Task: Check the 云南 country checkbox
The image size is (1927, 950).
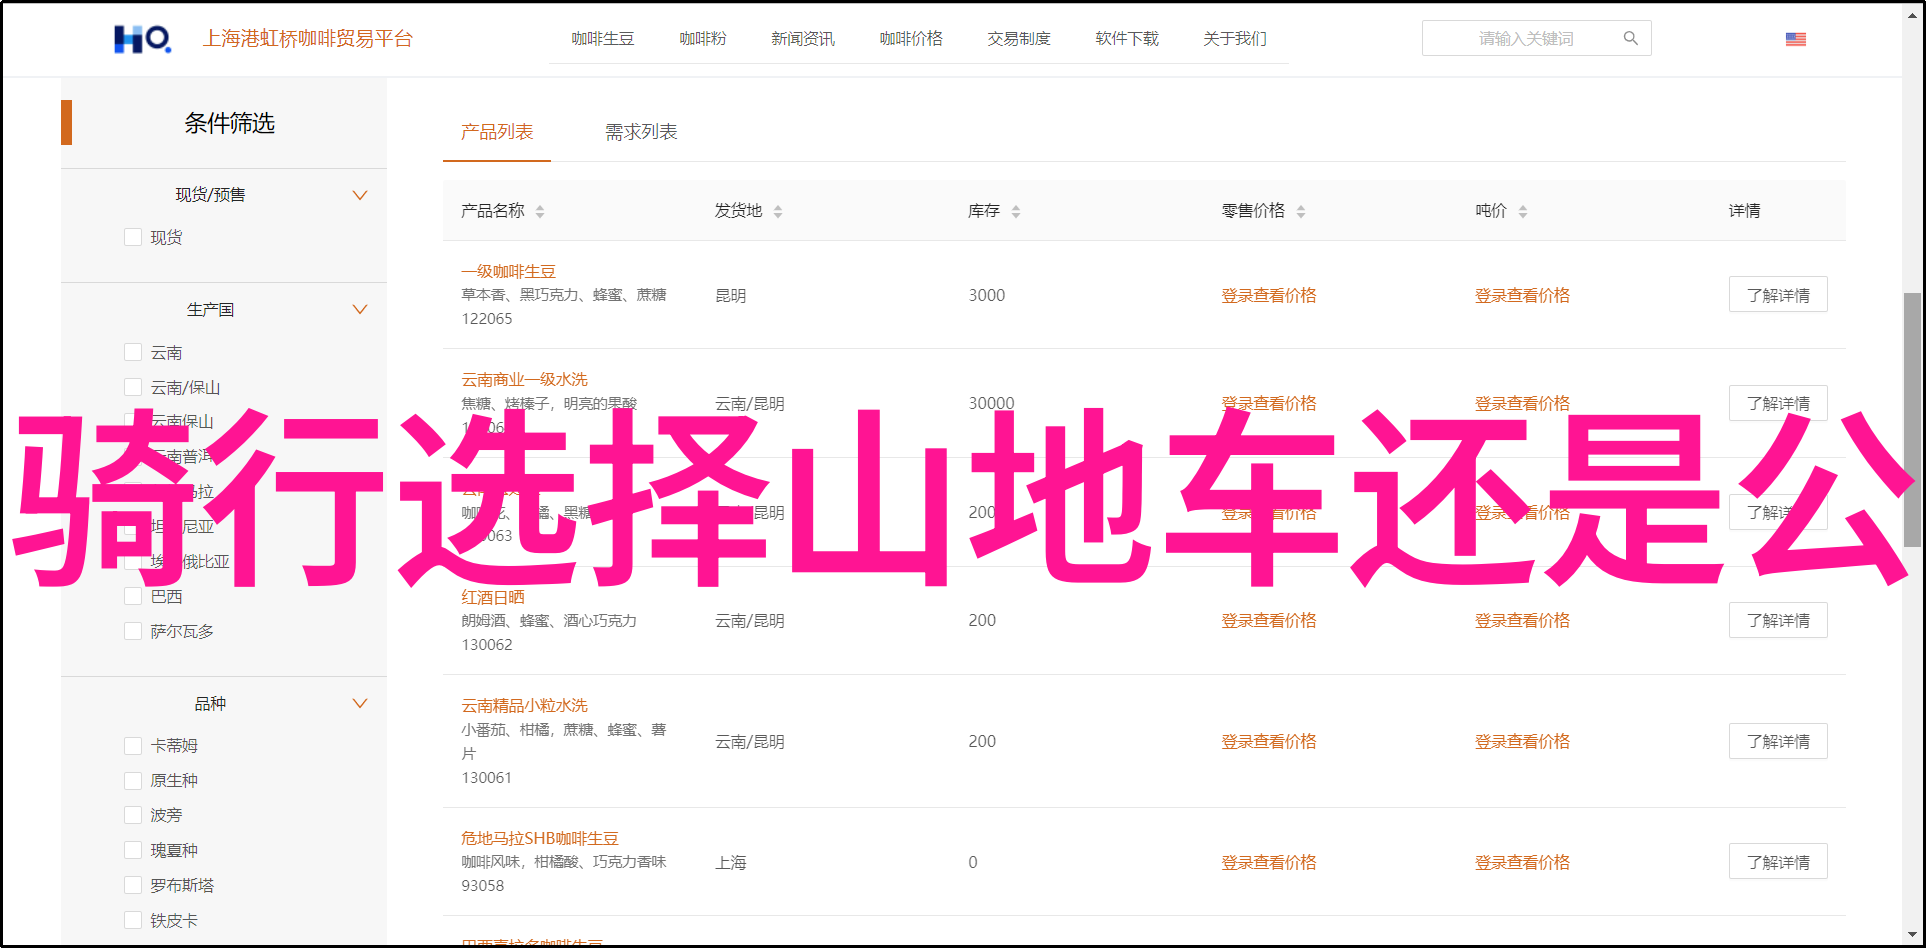Action: tap(132, 352)
